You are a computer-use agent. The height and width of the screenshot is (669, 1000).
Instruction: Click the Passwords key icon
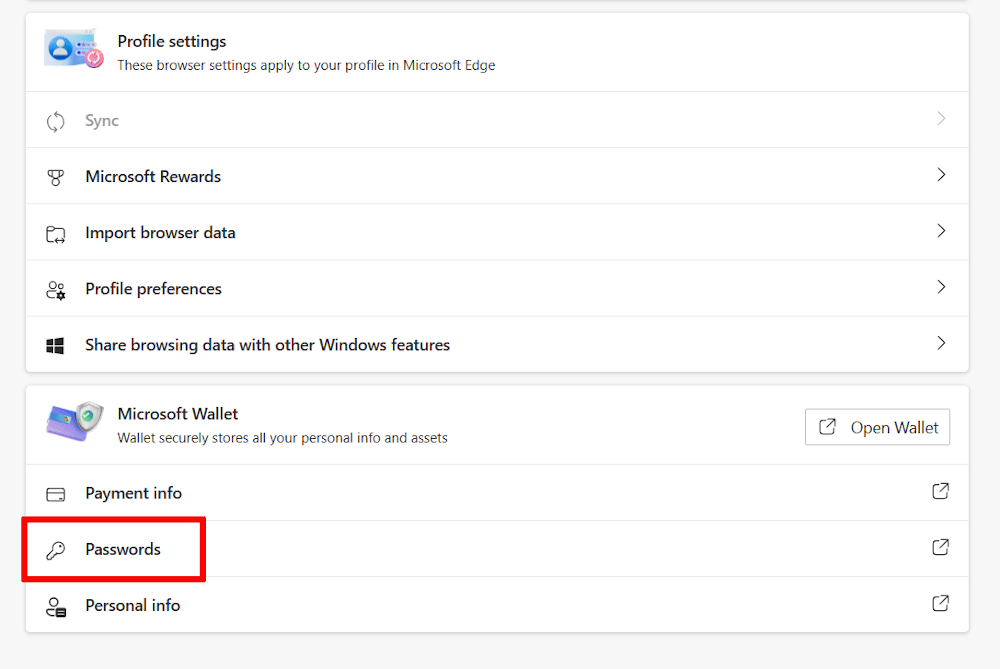point(55,550)
